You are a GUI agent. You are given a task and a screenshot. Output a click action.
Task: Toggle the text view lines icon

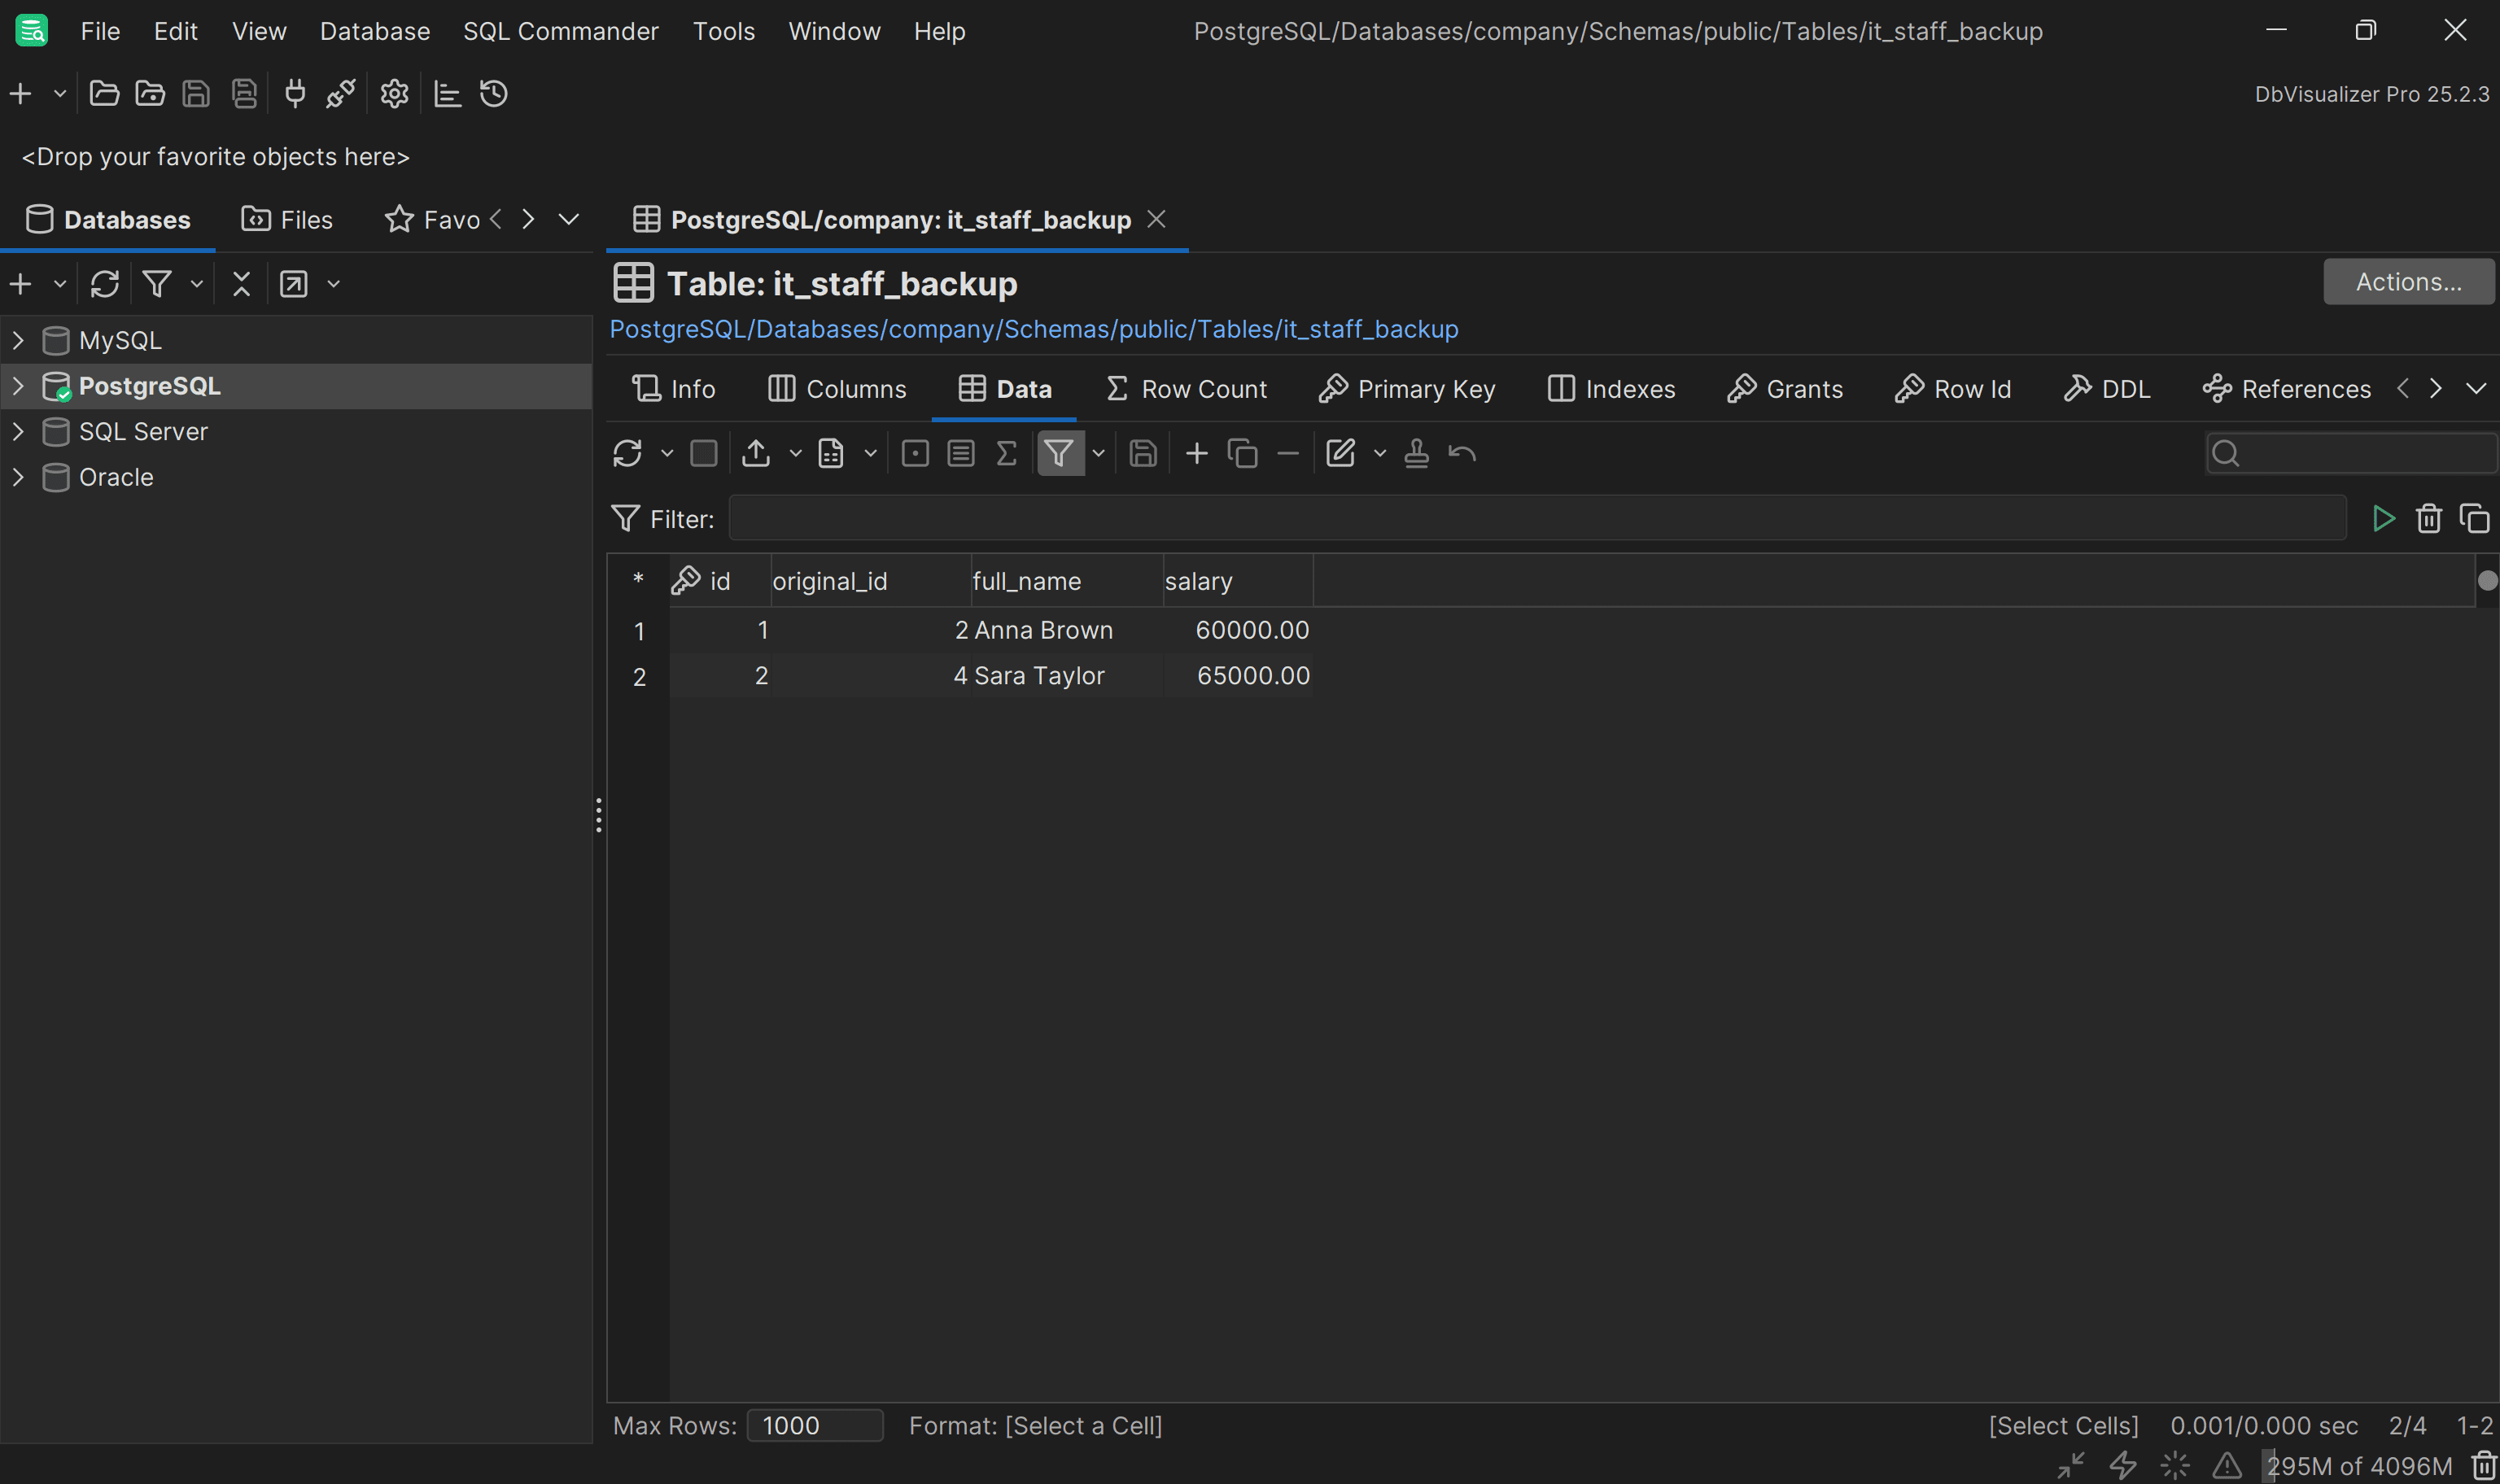pyautogui.click(x=961, y=454)
